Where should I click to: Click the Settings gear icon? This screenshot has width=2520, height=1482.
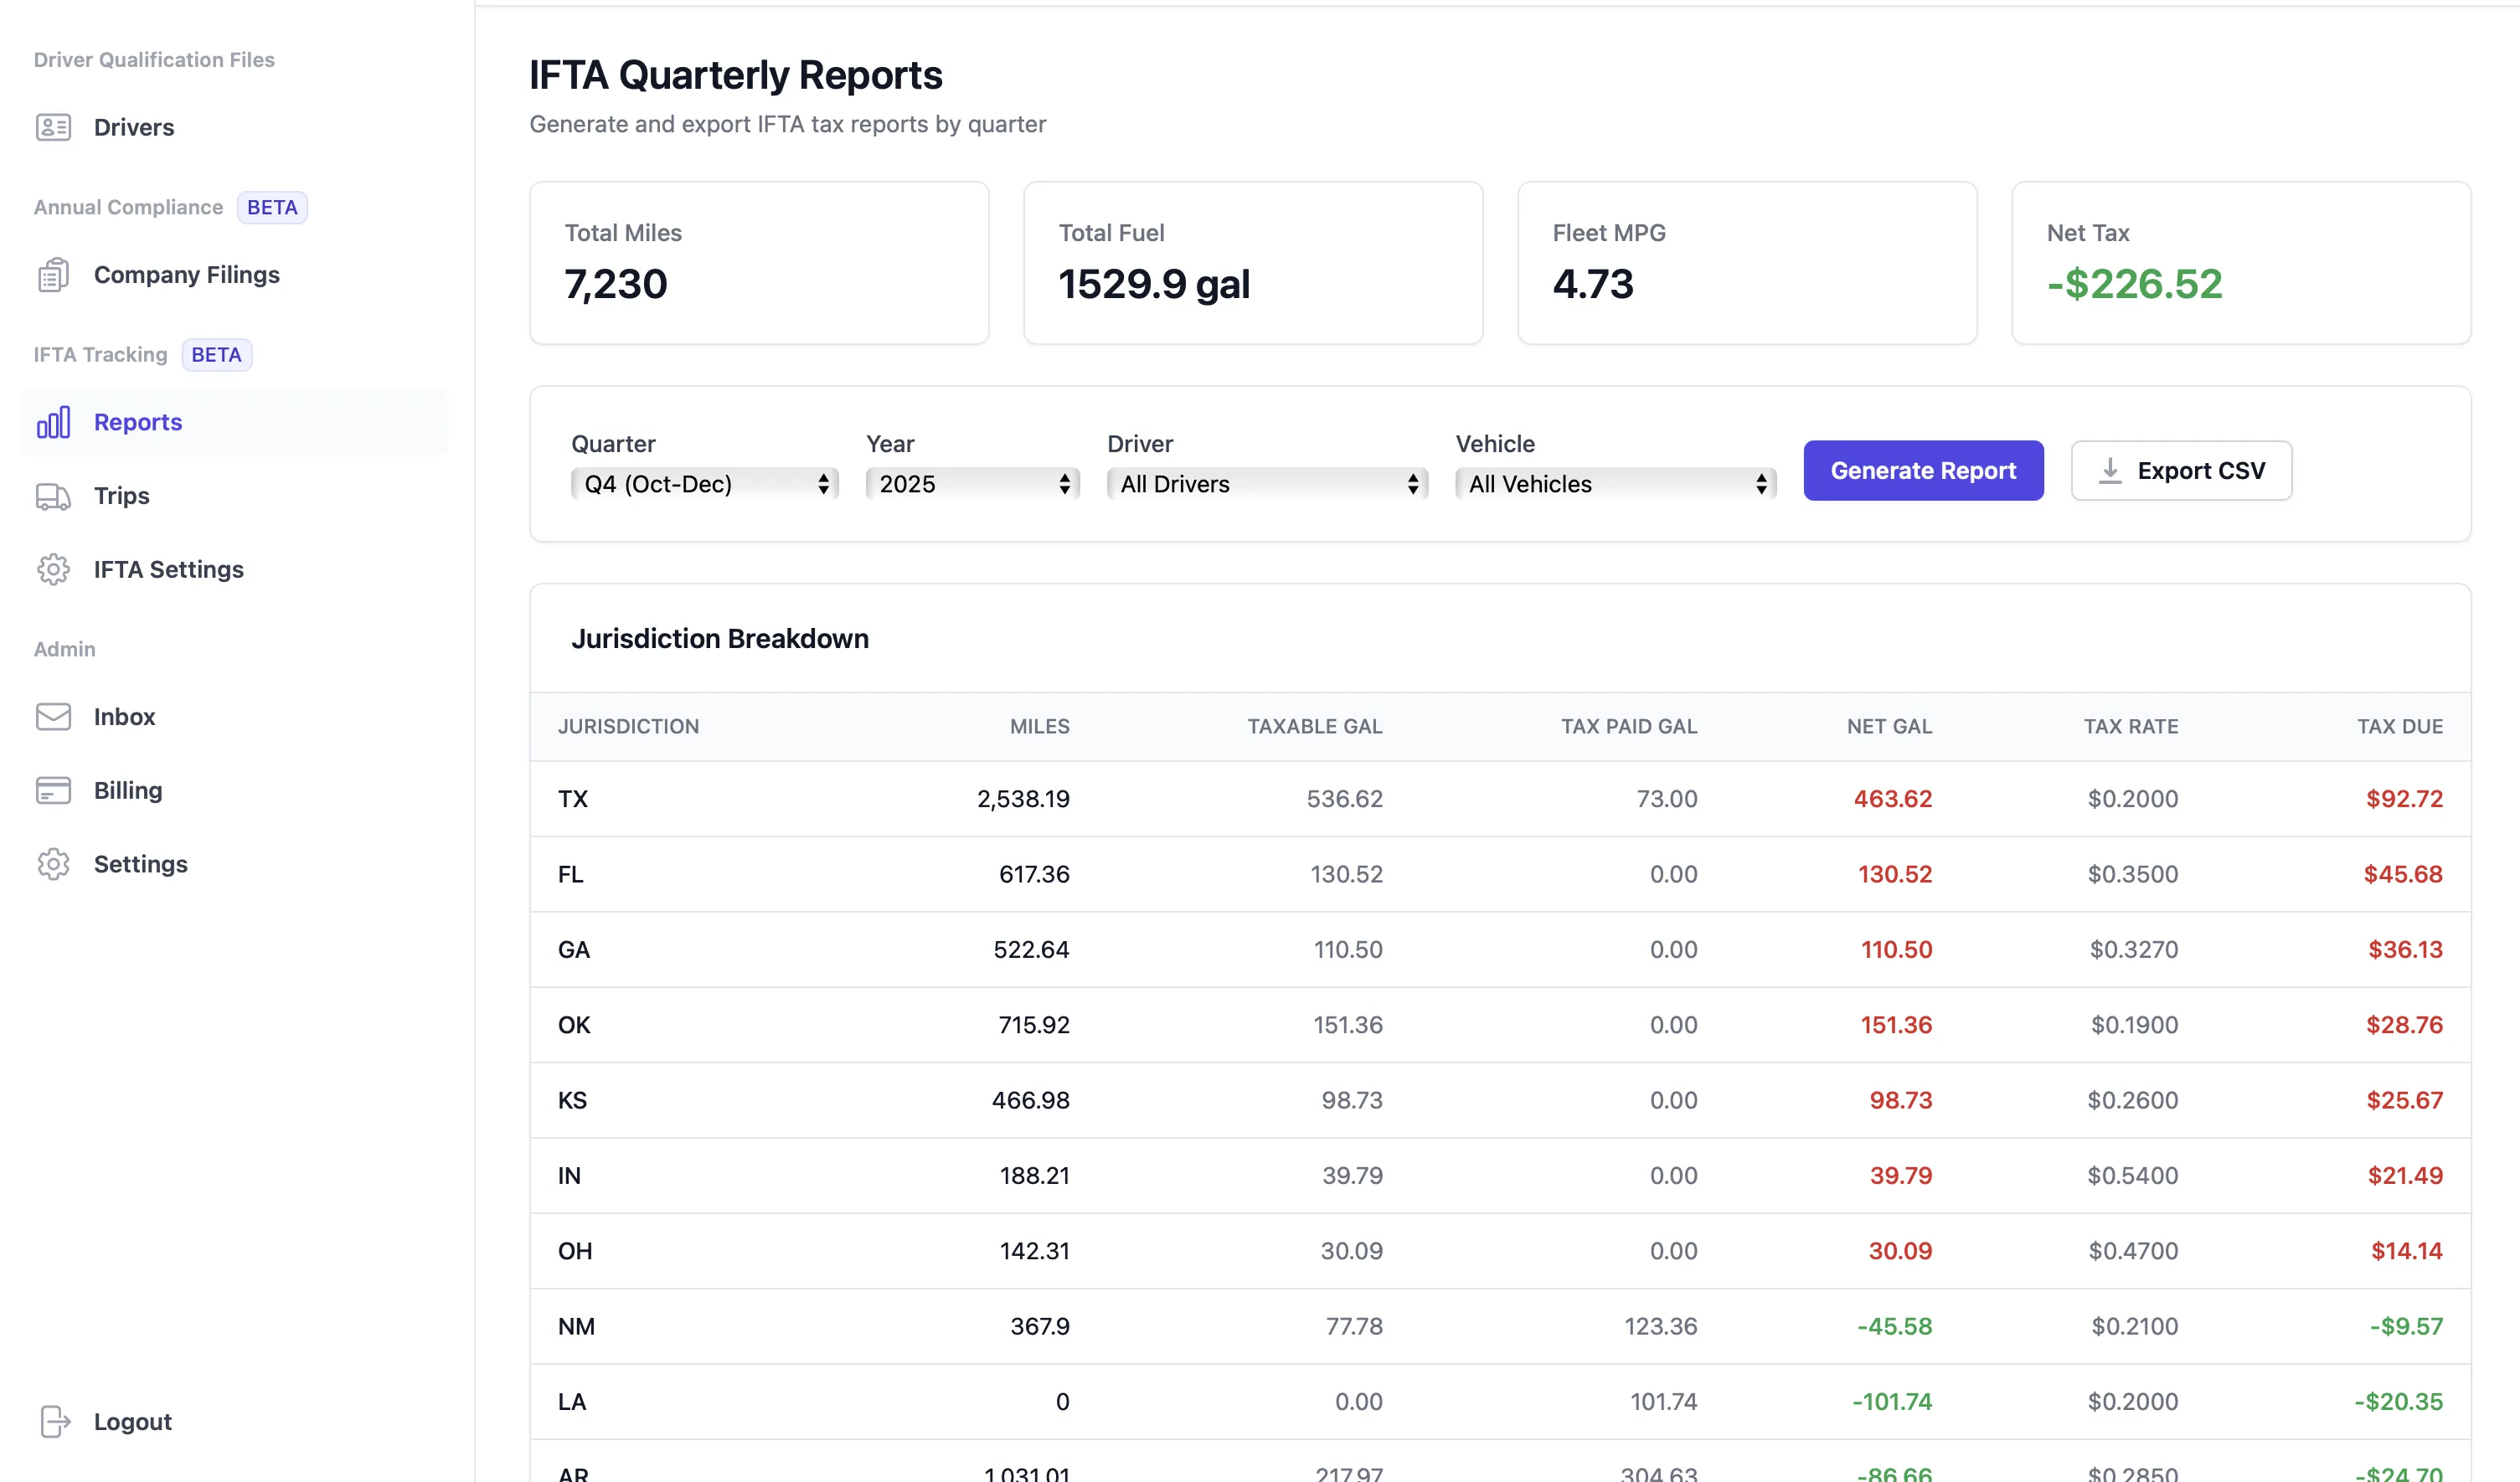point(54,863)
